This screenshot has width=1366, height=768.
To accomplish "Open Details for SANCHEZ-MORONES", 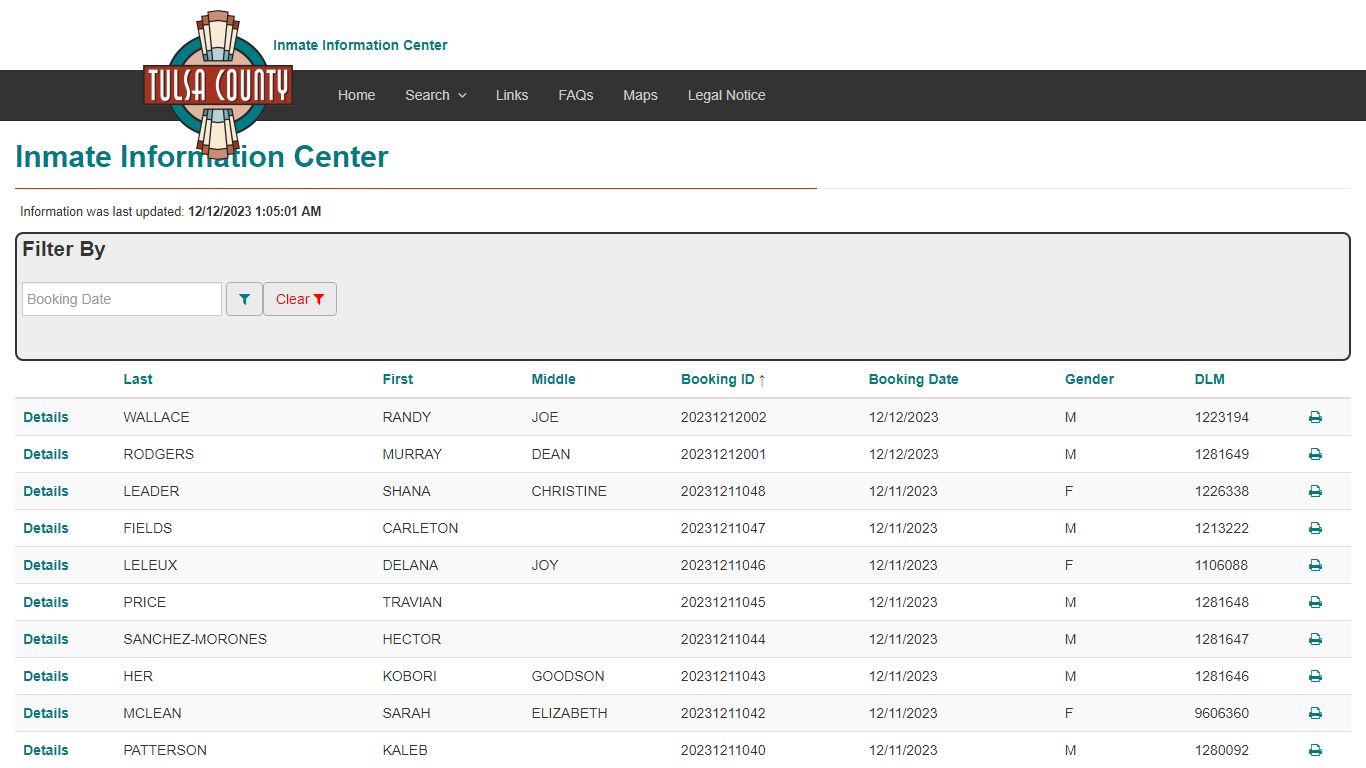I will tap(46, 639).
